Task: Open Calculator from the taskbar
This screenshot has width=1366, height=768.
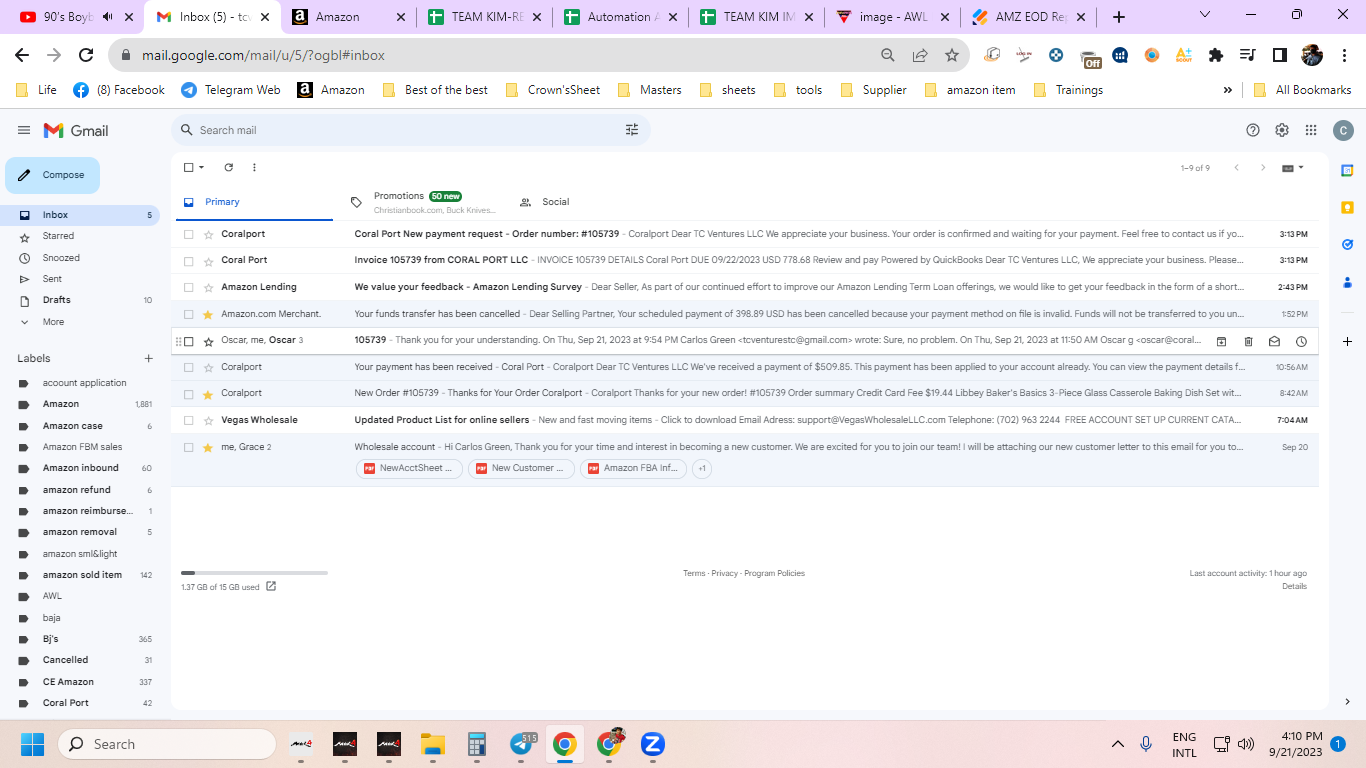Action: (476, 744)
